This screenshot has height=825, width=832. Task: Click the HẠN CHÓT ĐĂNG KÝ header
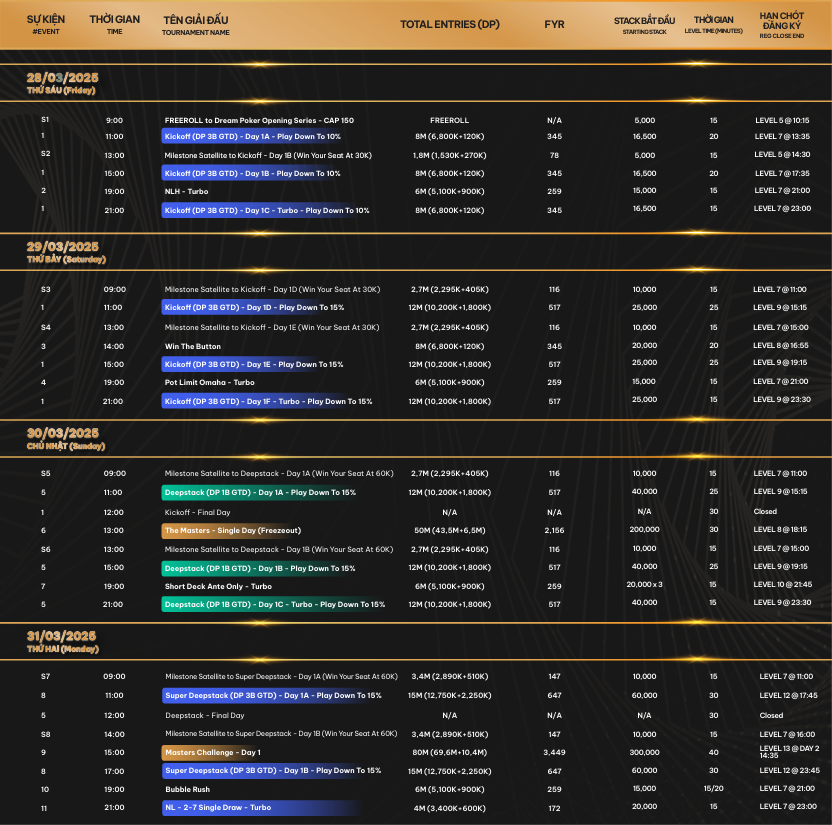click(782, 25)
